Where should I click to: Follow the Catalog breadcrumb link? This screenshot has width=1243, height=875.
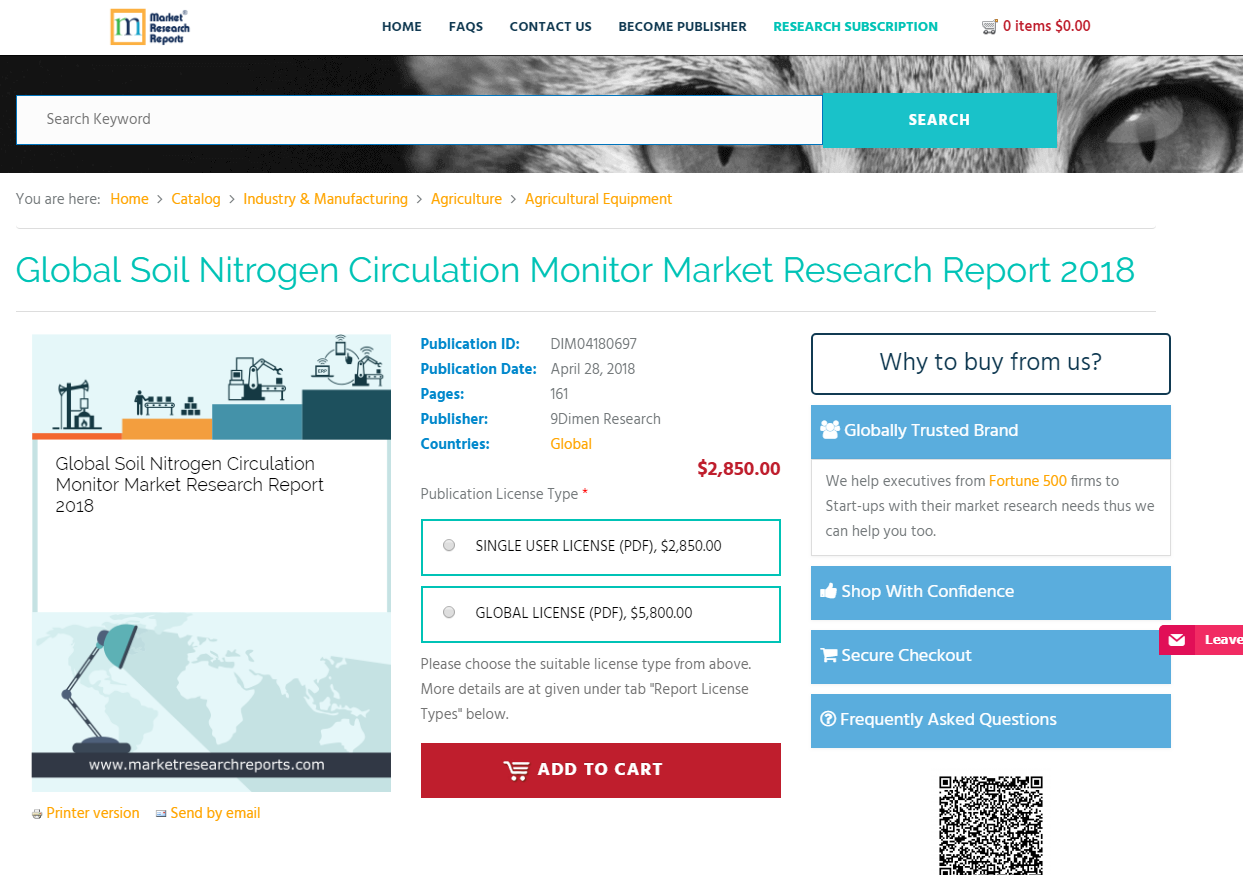(196, 199)
